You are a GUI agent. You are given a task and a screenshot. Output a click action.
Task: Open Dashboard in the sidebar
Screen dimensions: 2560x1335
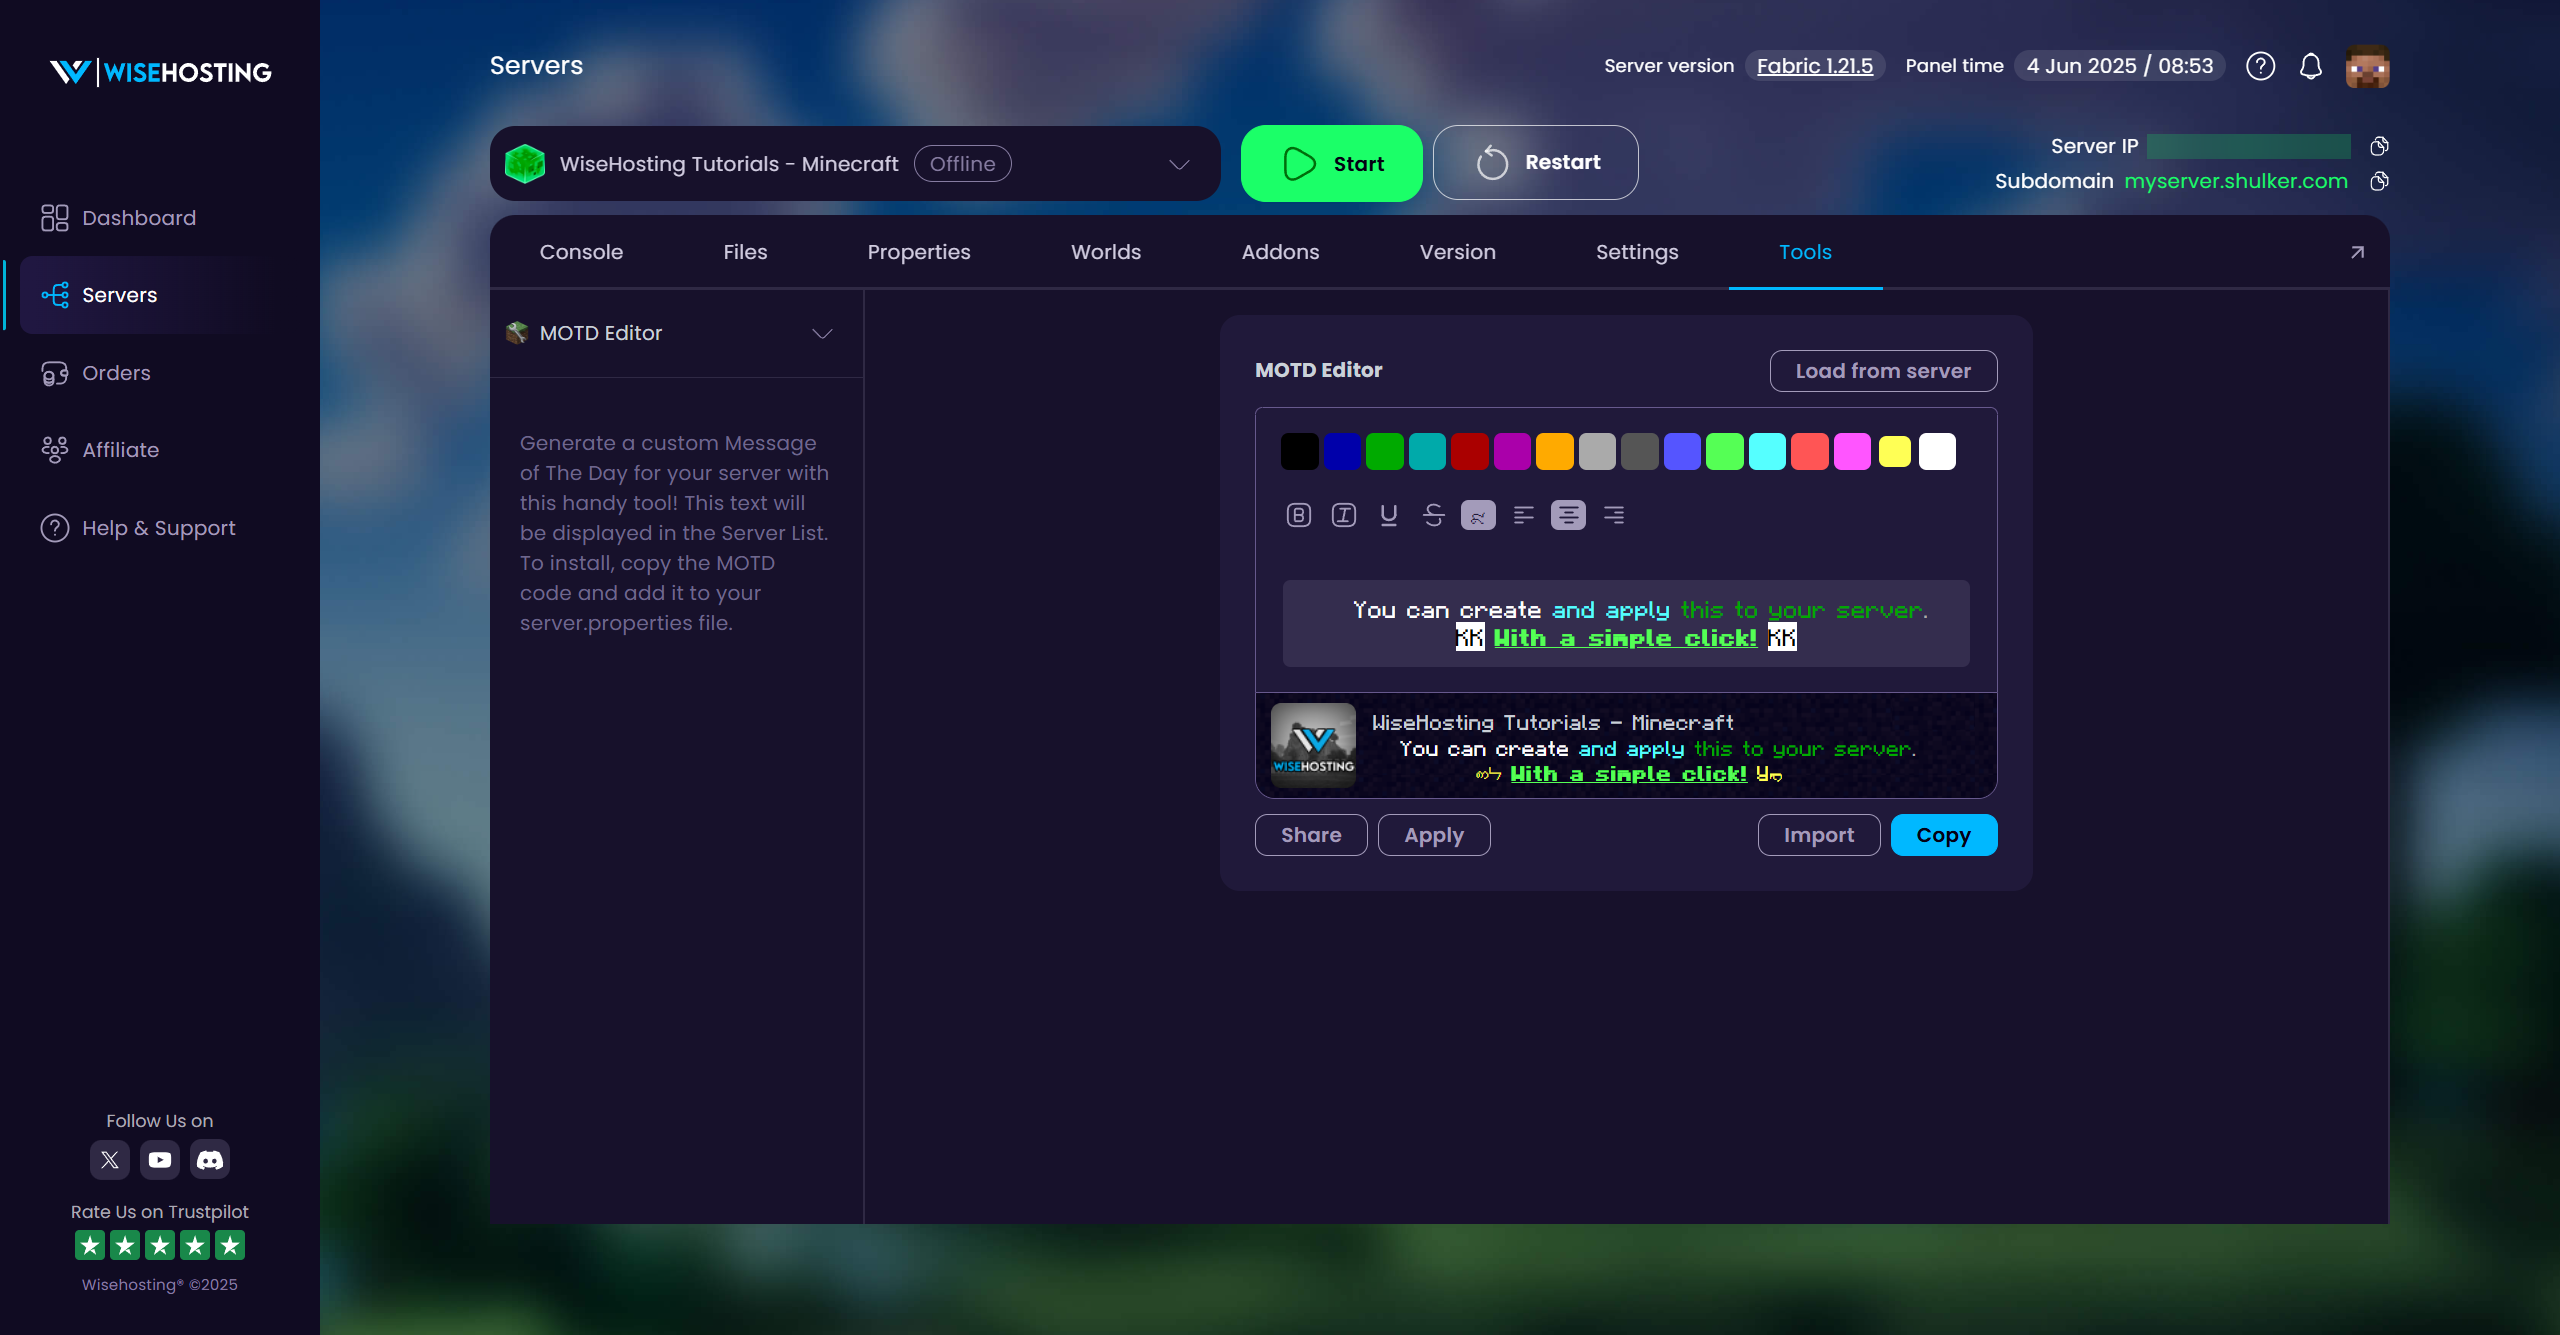pos(118,218)
